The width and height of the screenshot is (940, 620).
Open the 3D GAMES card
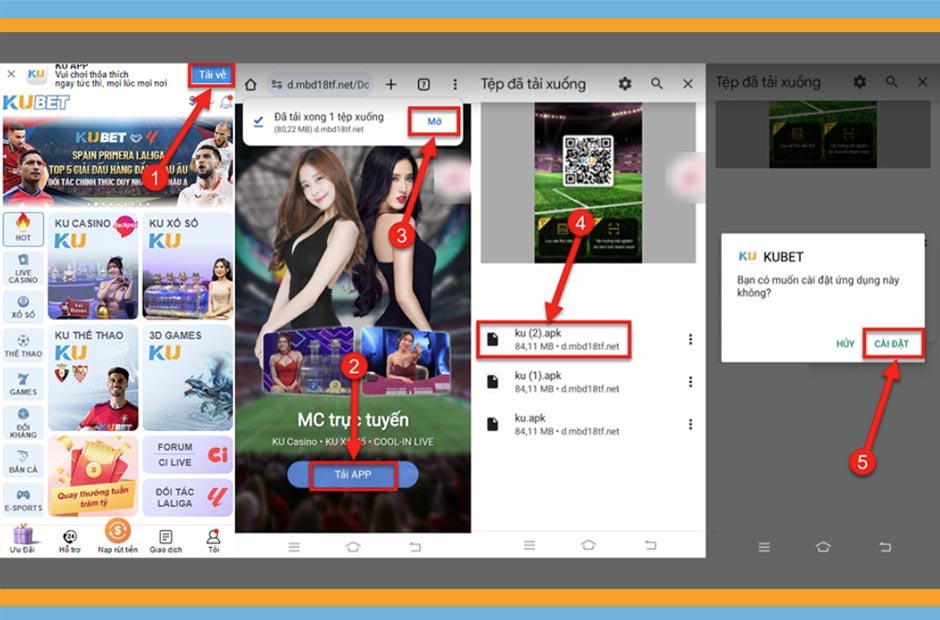188,378
